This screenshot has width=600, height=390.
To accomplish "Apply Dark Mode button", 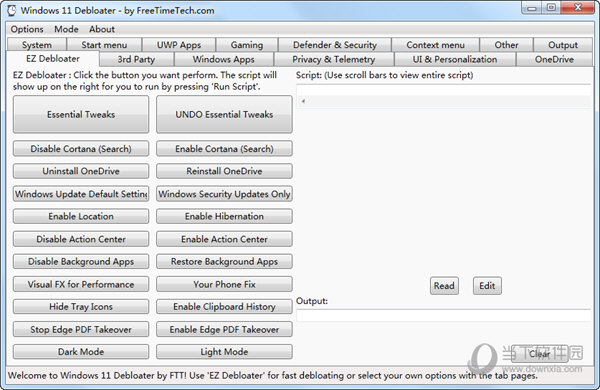I will pyautogui.click(x=81, y=352).
